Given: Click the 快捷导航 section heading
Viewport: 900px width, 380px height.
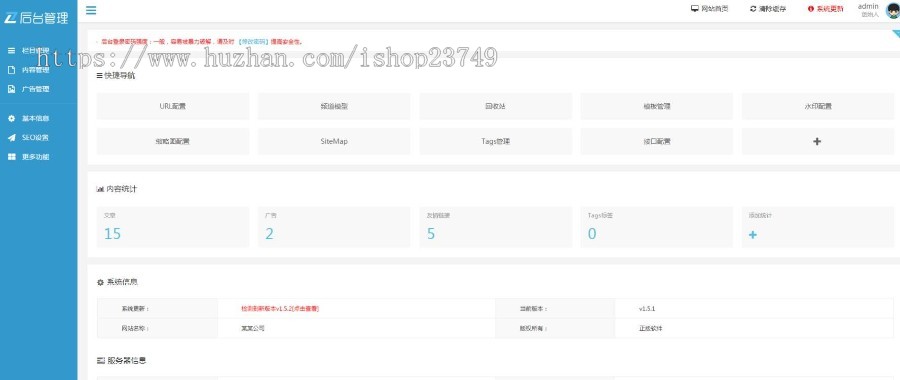Looking at the screenshot, I should pyautogui.click(x=117, y=75).
